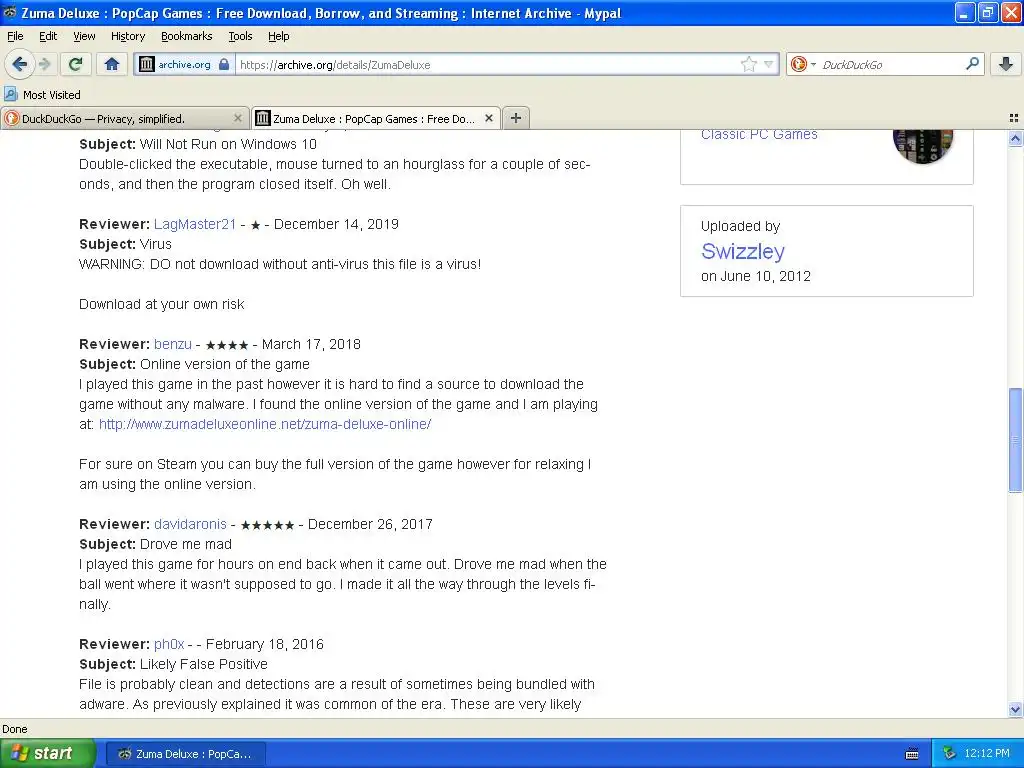Open Classic PC Games collection link
The image size is (1024, 768).
pyautogui.click(x=759, y=135)
